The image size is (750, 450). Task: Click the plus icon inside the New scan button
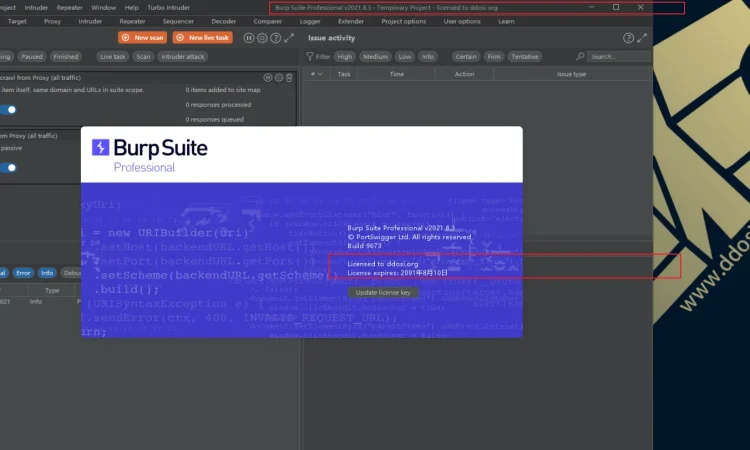(125, 38)
